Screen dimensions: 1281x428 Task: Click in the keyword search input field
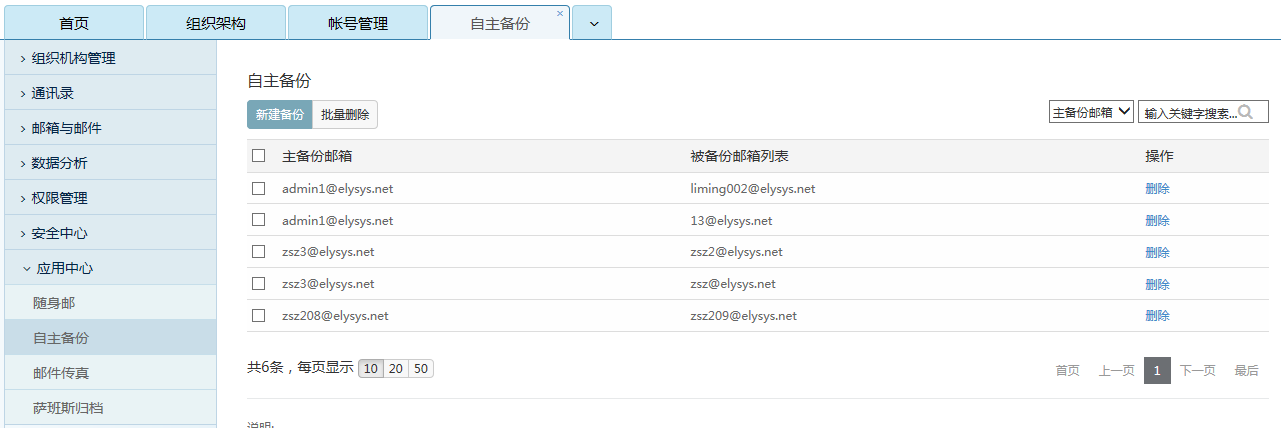(x=1188, y=113)
